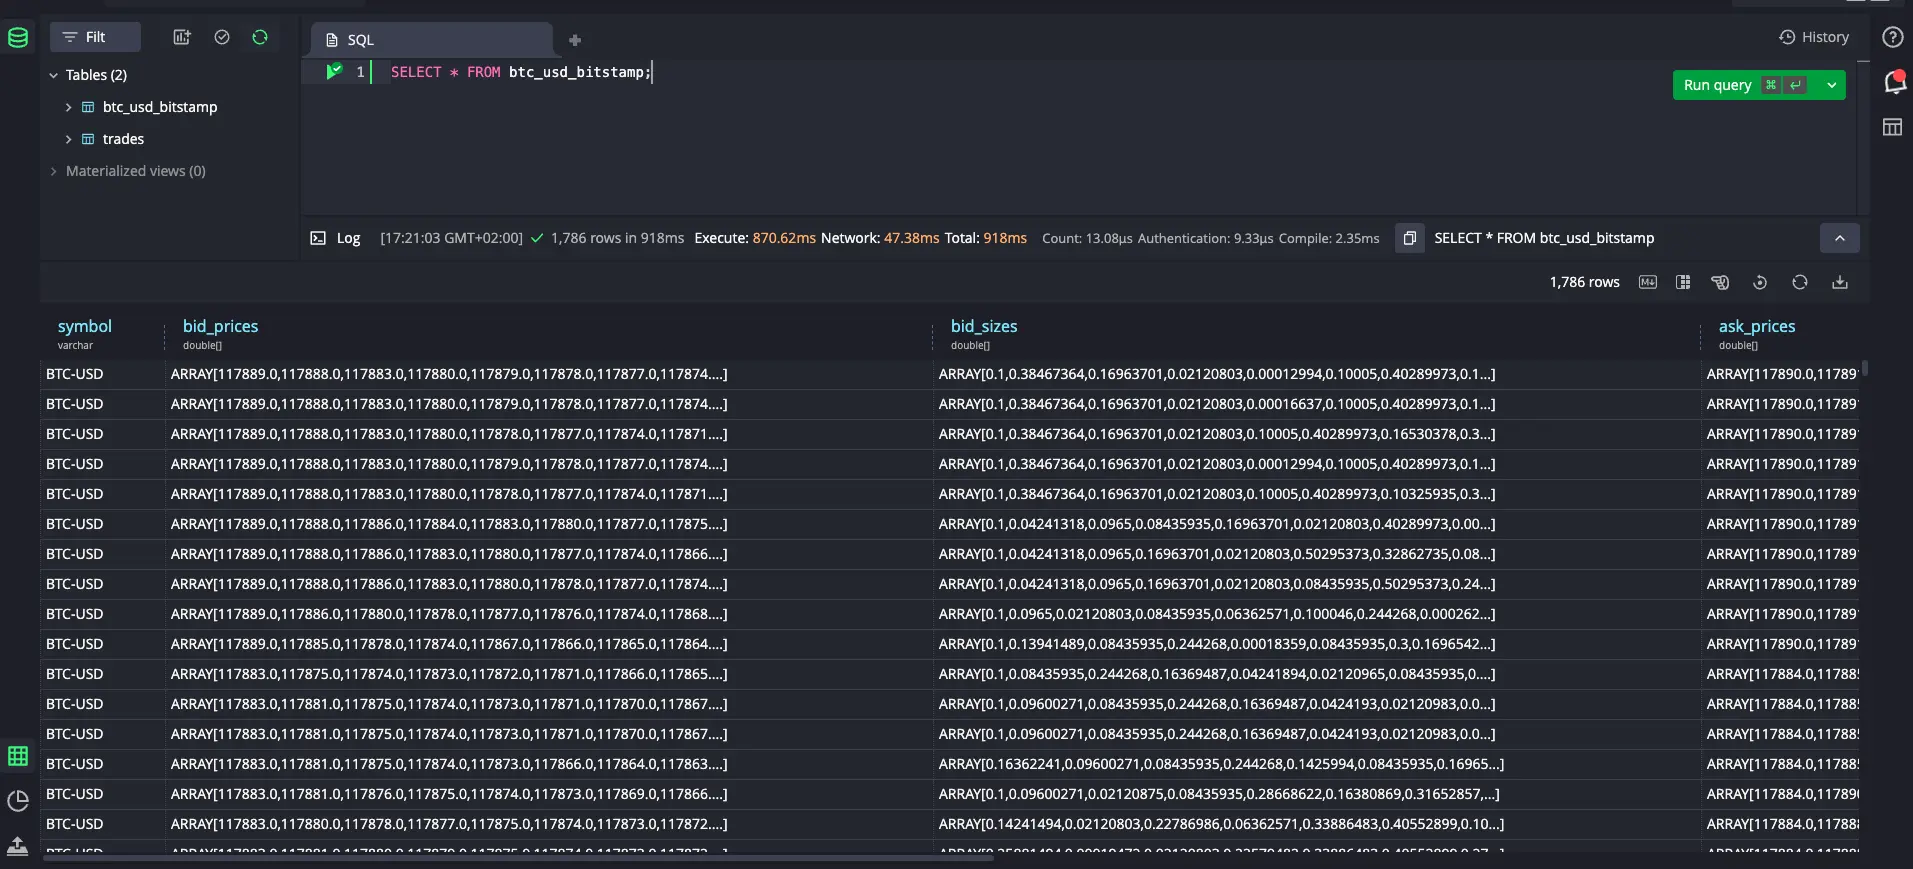
Task: Click the ask_prices column header
Action: tap(1756, 326)
